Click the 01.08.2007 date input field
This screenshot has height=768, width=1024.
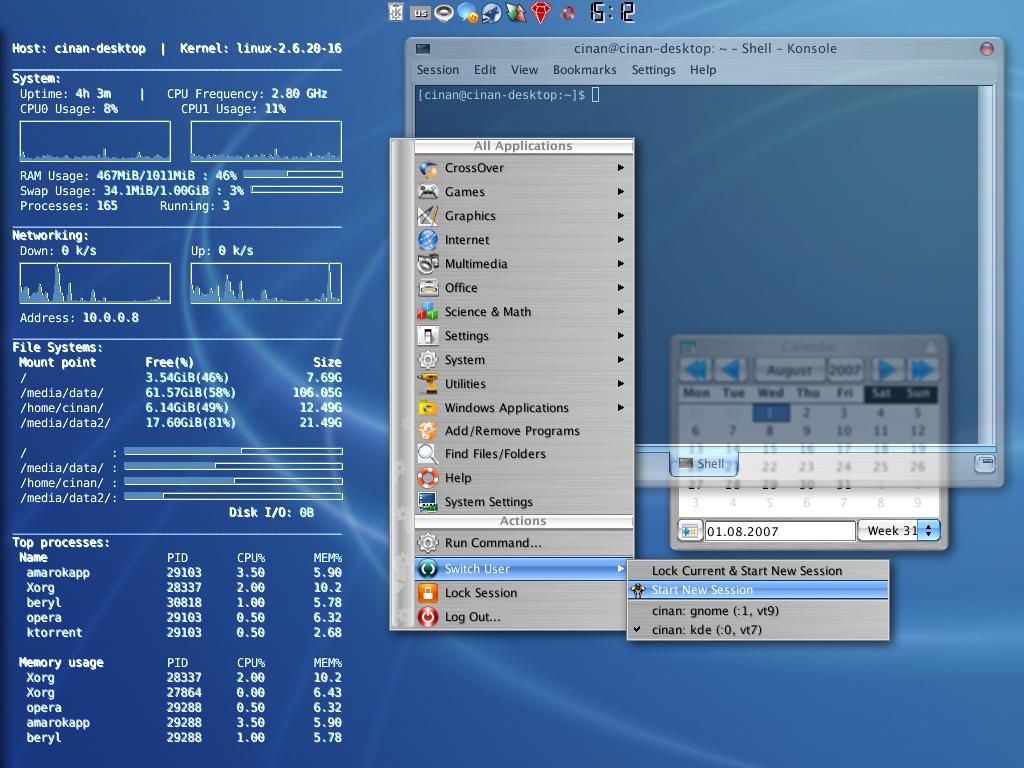pyautogui.click(x=780, y=531)
